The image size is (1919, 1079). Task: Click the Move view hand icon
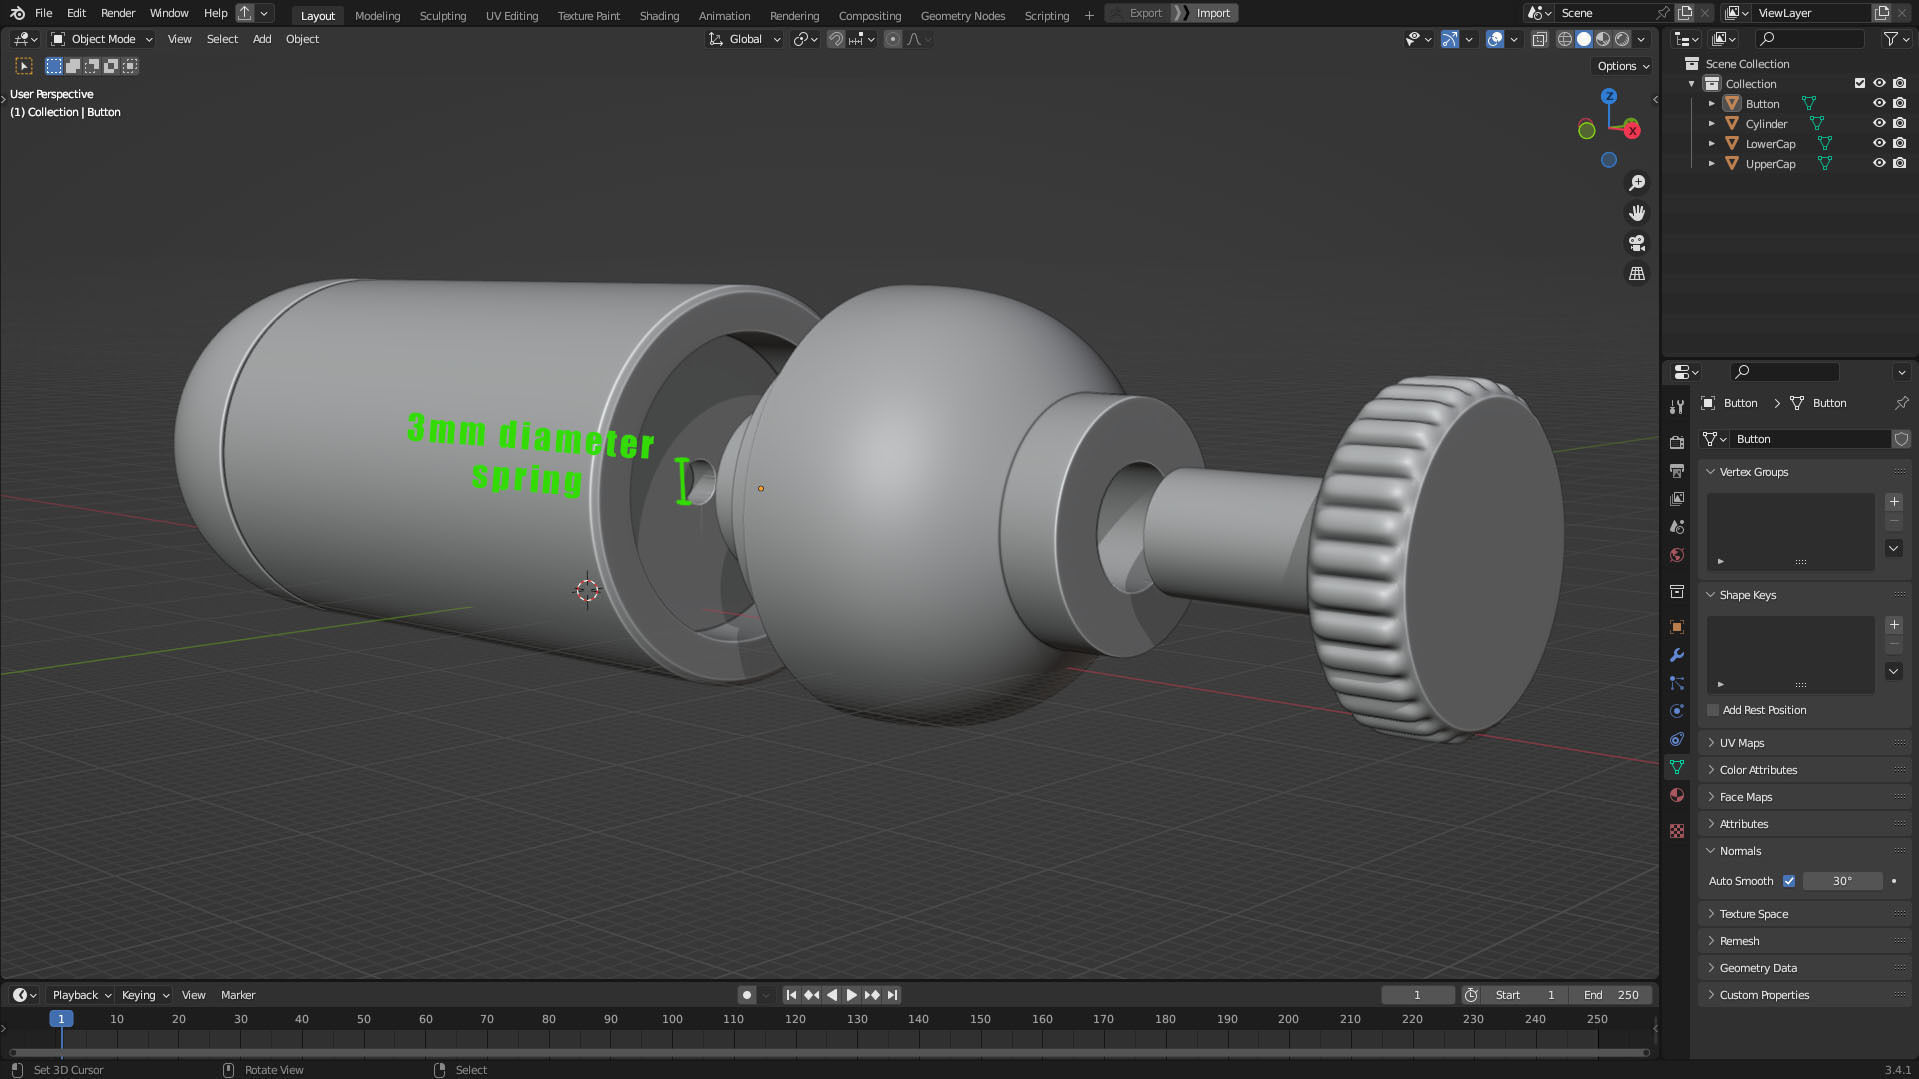[x=1637, y=213]
